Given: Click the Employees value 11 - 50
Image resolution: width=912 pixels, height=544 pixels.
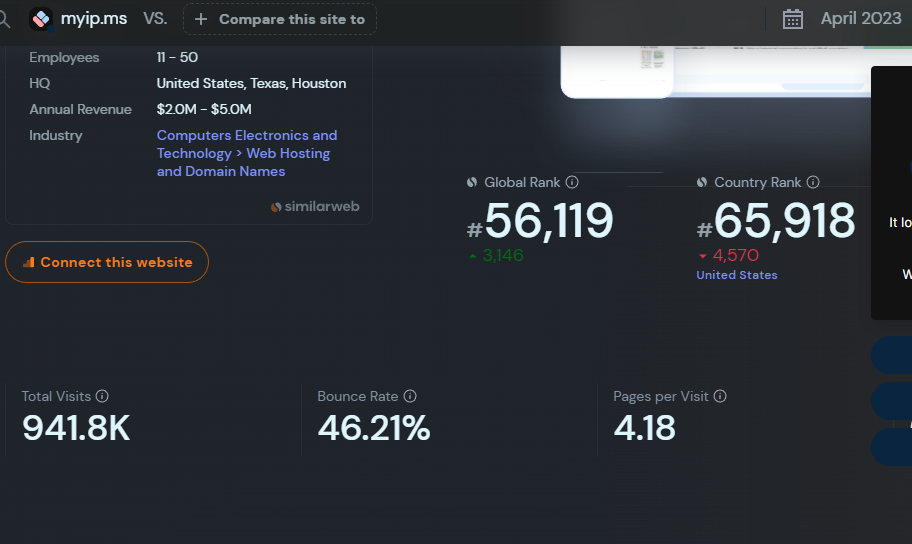Looking at the screenshot, I should click(x=177, y=57).
